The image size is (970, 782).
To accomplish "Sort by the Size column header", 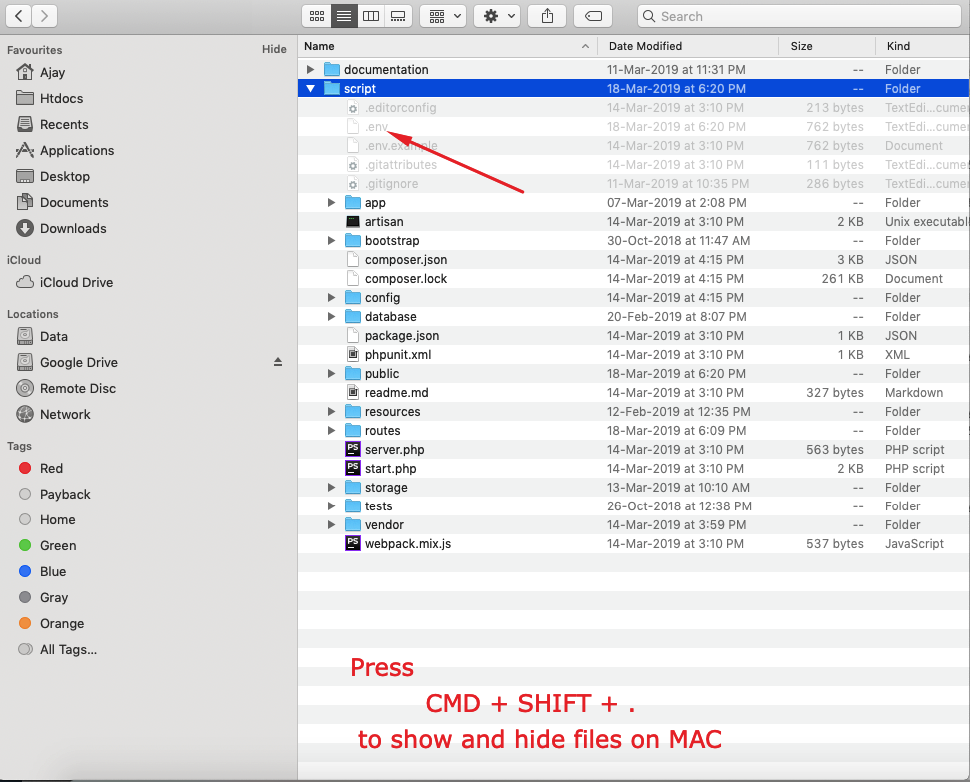I will point(827,46).
